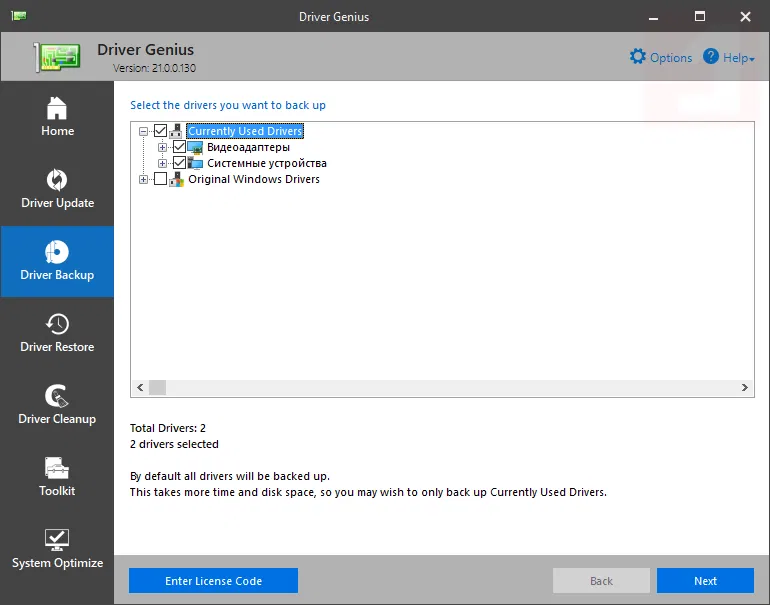Image resolution: width=770 pixels, height=605 pixels.
Task: Click 'Select the drivers you want to back up'
Action: [228, 105]
